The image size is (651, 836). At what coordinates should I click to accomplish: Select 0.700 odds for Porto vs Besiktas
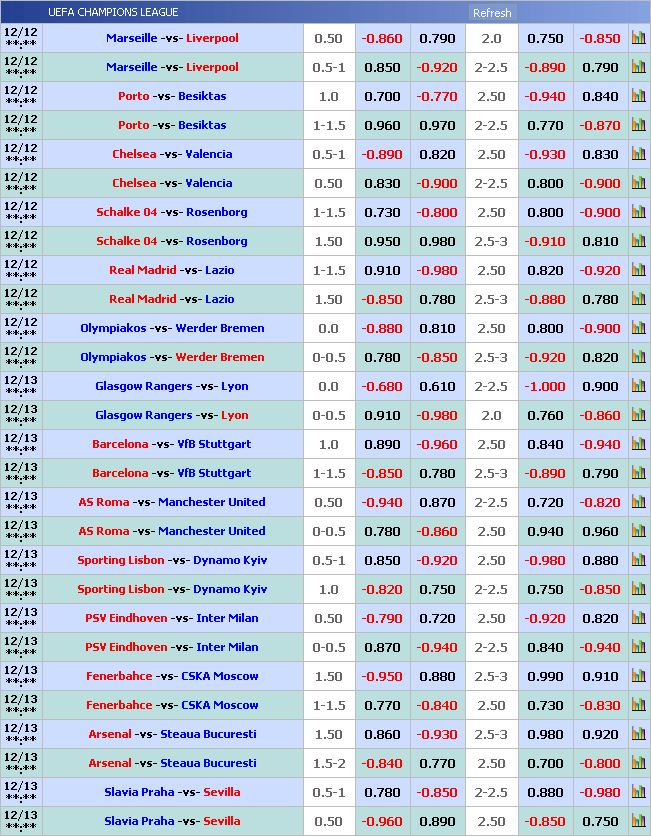pyautogui.click(x=382, y=97)
